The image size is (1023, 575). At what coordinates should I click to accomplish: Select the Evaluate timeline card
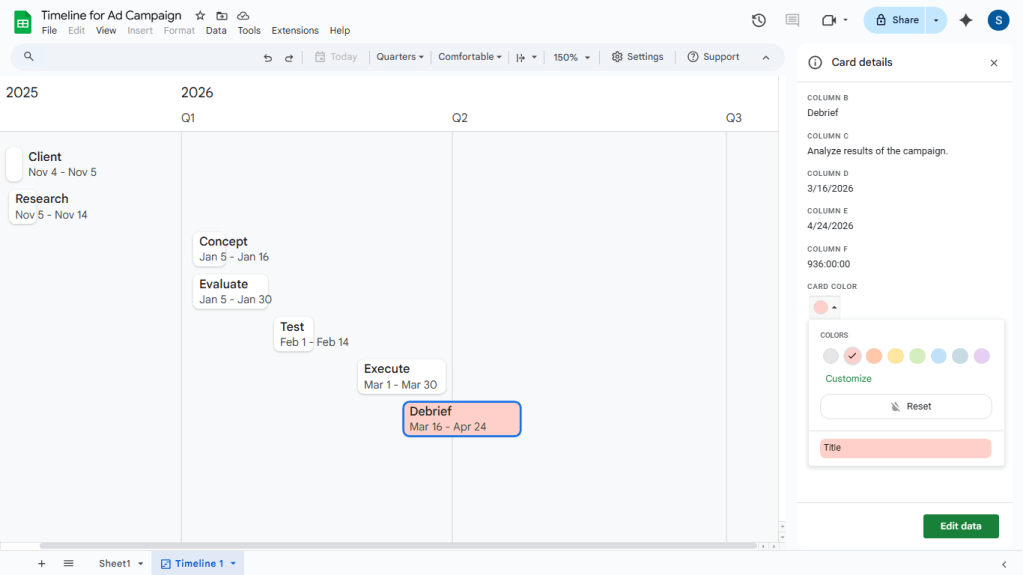click(x=230, y=292)
